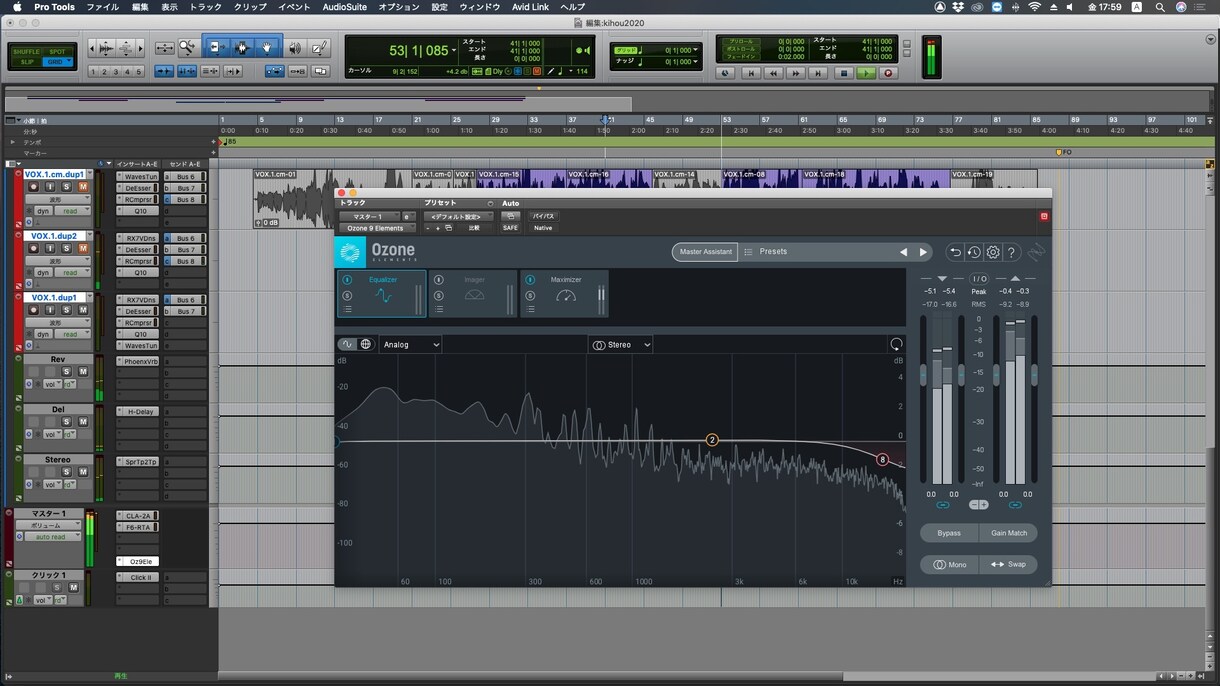Open the Analog EQ mode dropdown
Screen dimensions: 1220x686
pyautogui.click(x=410, y=344)
